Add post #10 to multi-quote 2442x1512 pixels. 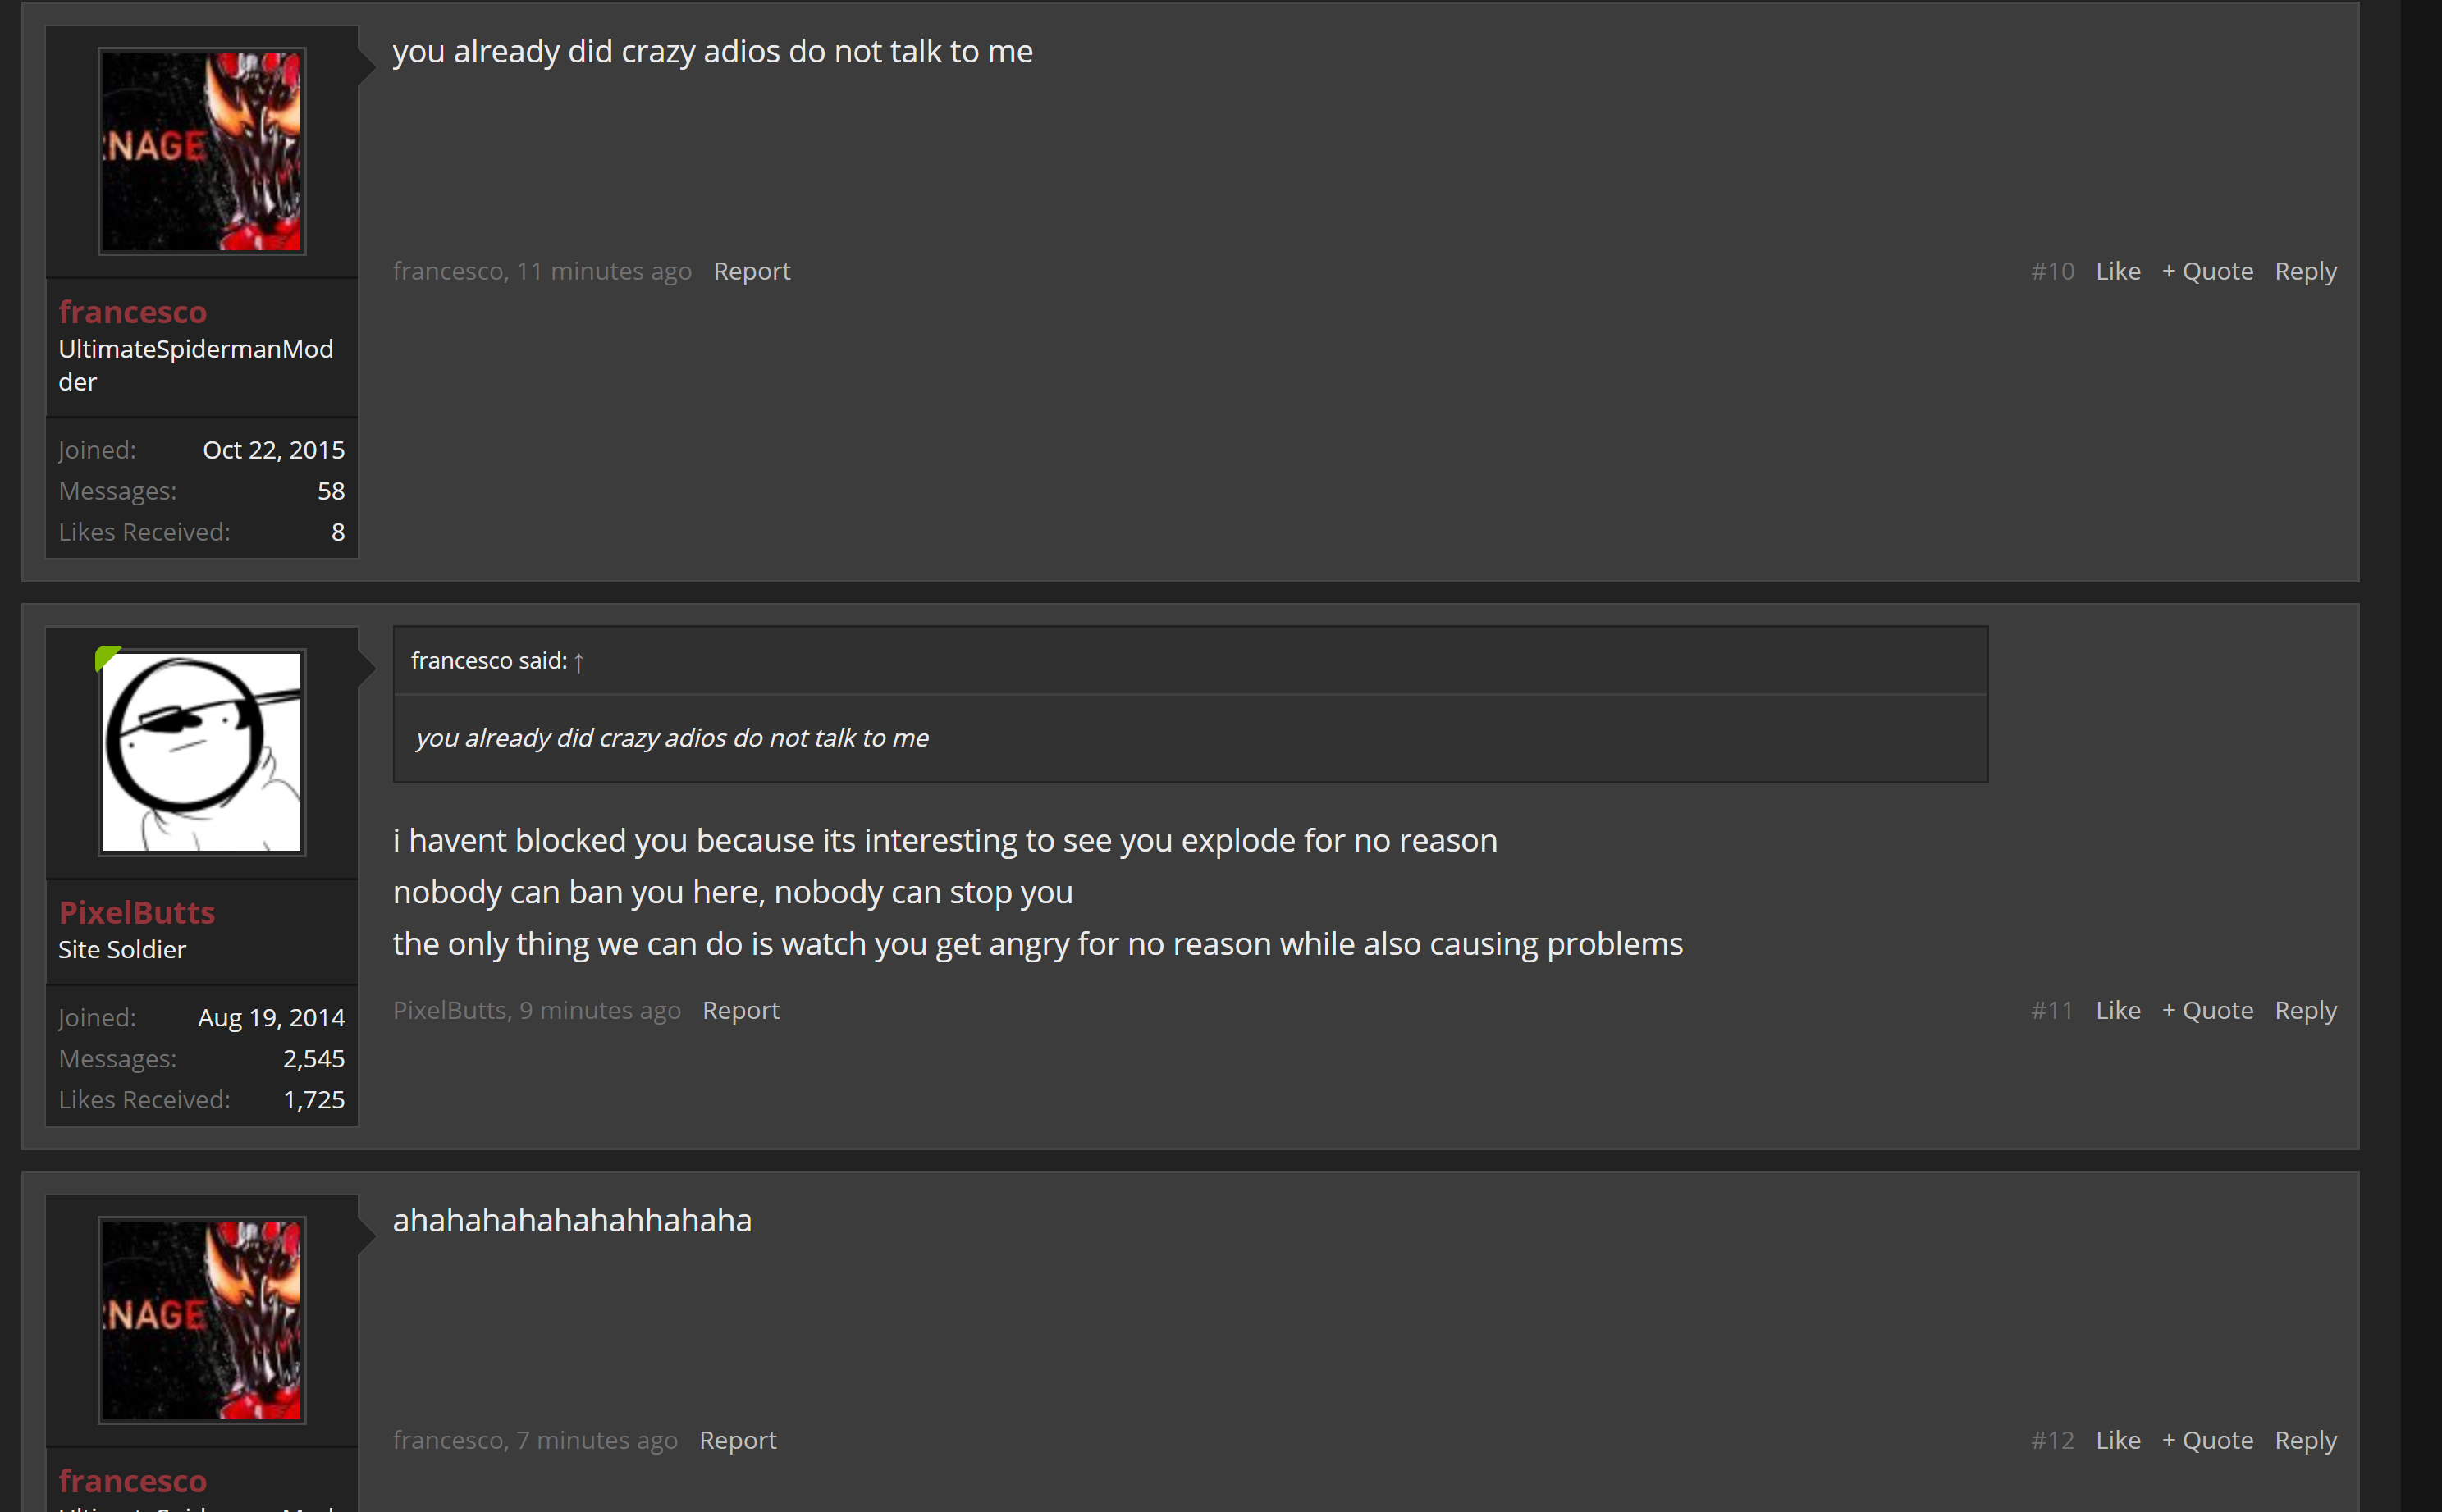[x=2207, y=271]
